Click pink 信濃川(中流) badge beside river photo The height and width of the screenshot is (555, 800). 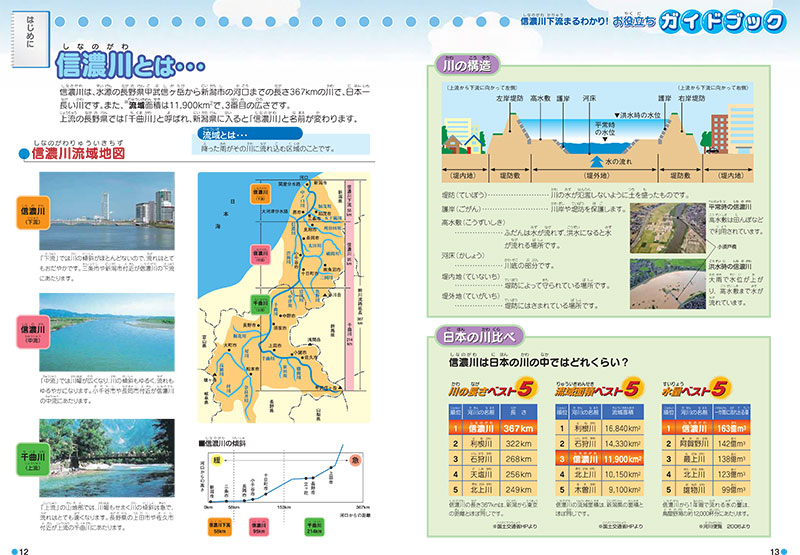(33, 332)
